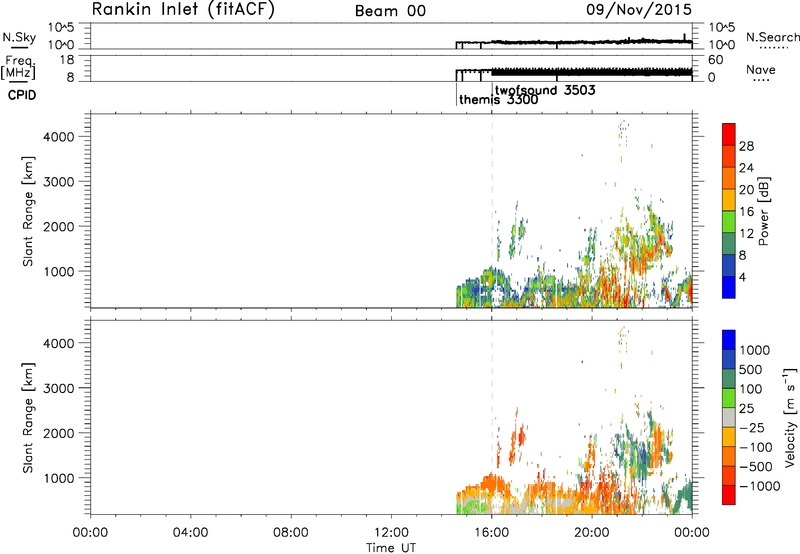
Task: Click the -25 tick on velocity colorbar
Action: point(752,427)
